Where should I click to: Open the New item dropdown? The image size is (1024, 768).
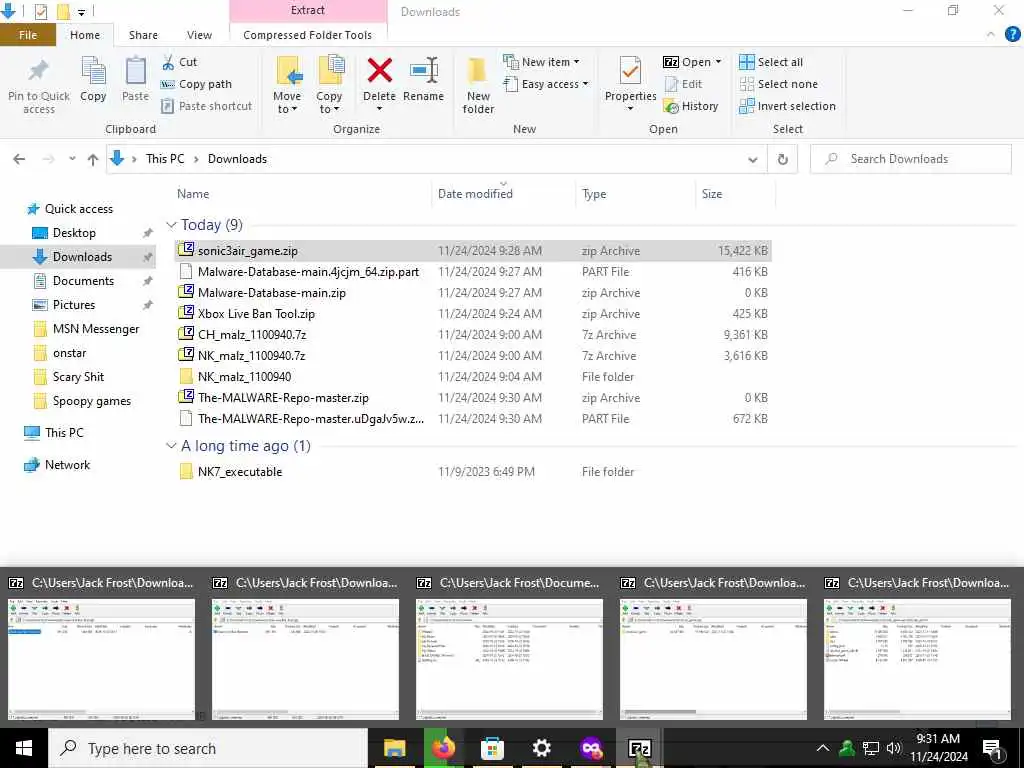pos(541,62)
